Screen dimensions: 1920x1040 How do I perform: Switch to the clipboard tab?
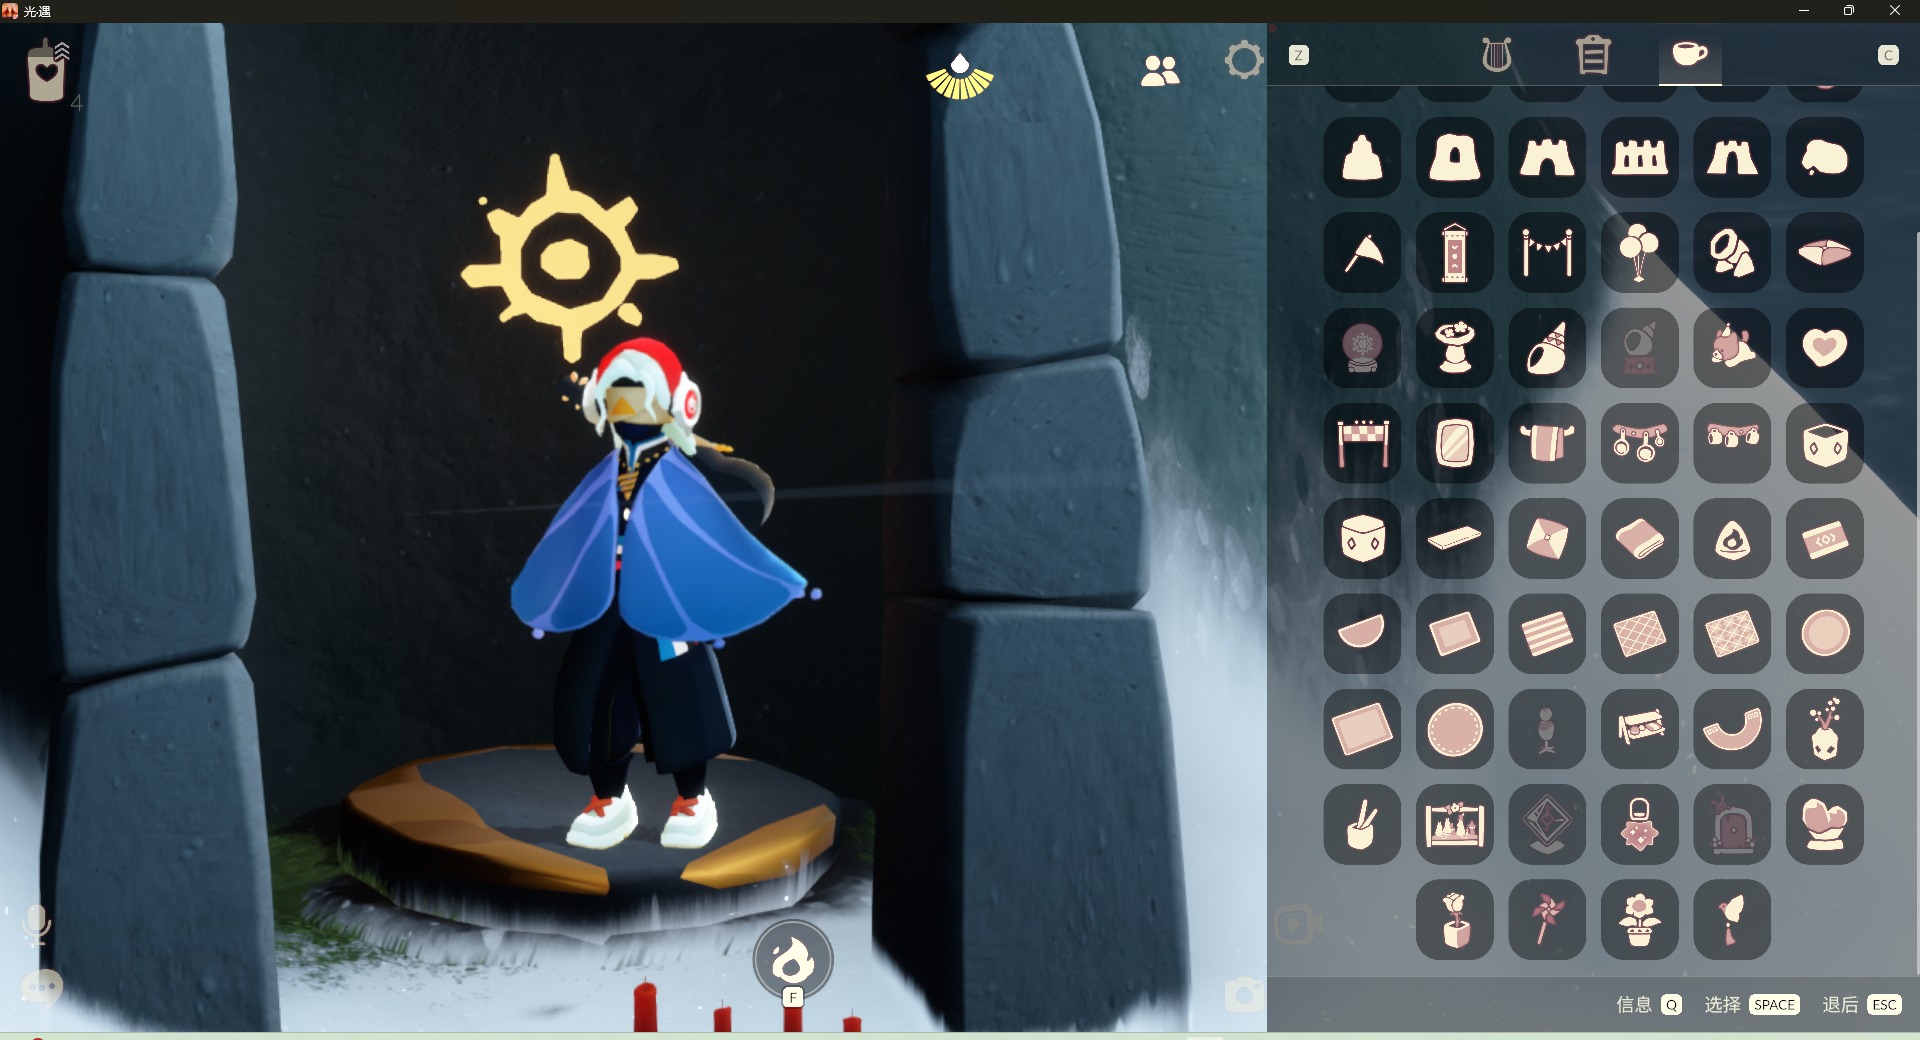1593,55
